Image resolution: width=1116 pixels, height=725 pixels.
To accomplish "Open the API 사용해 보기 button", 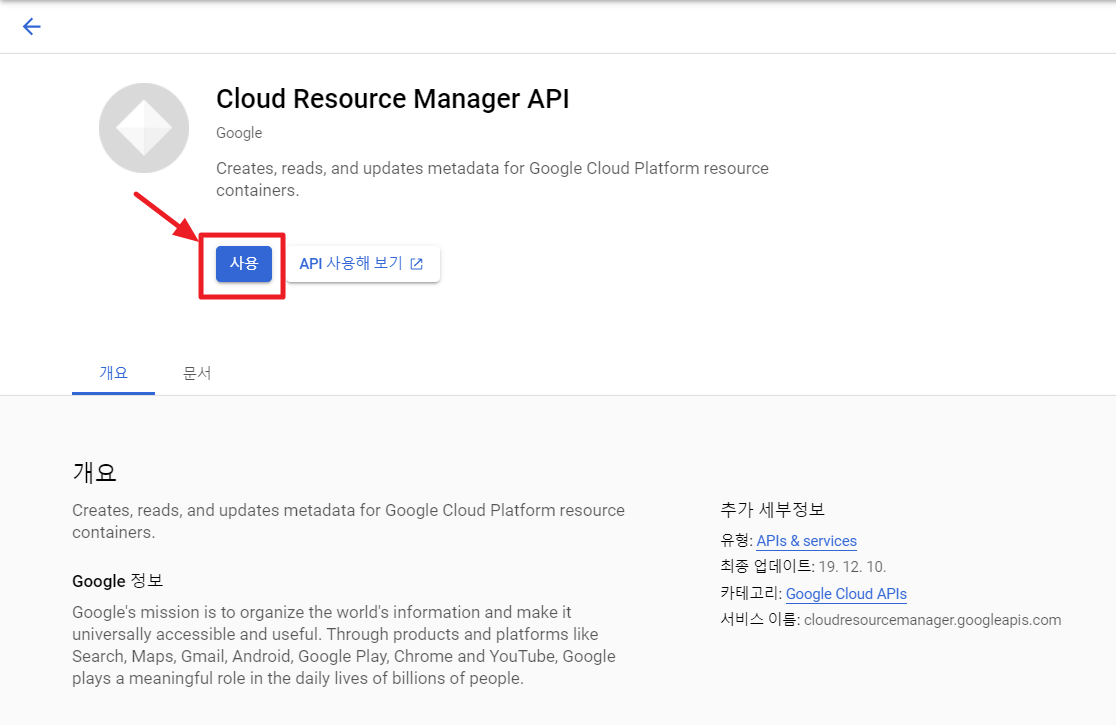I will 363,264.
